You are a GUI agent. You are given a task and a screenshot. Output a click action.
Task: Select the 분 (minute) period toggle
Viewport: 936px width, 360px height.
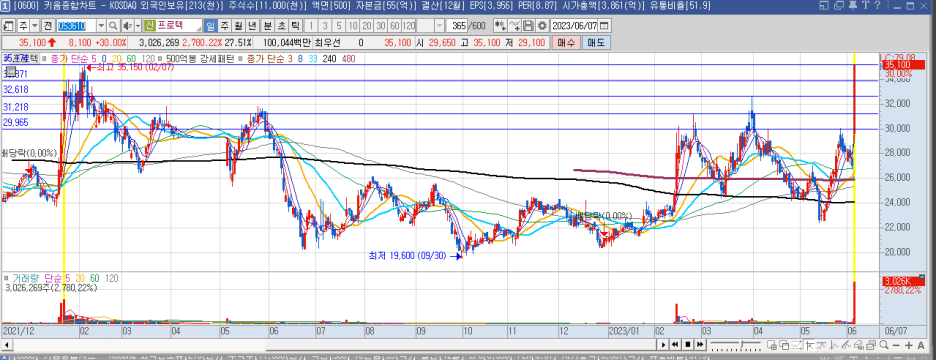tap(267, 26)
